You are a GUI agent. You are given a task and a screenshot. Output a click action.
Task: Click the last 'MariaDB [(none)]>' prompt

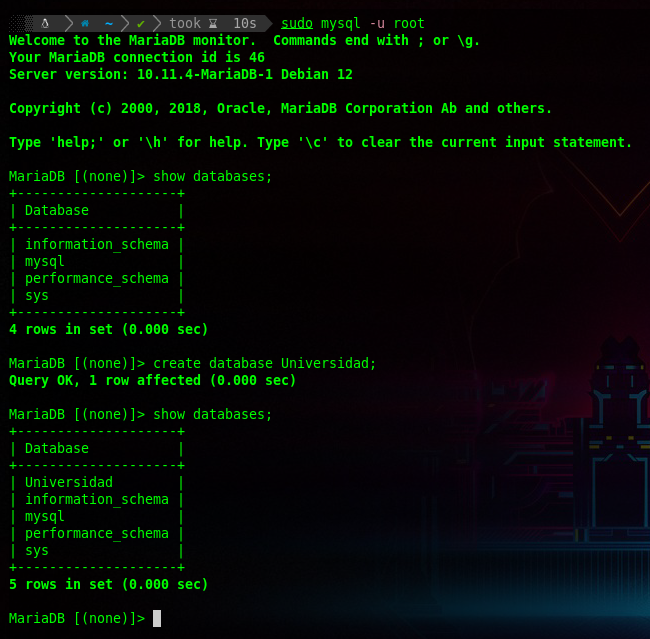(76, 618)
